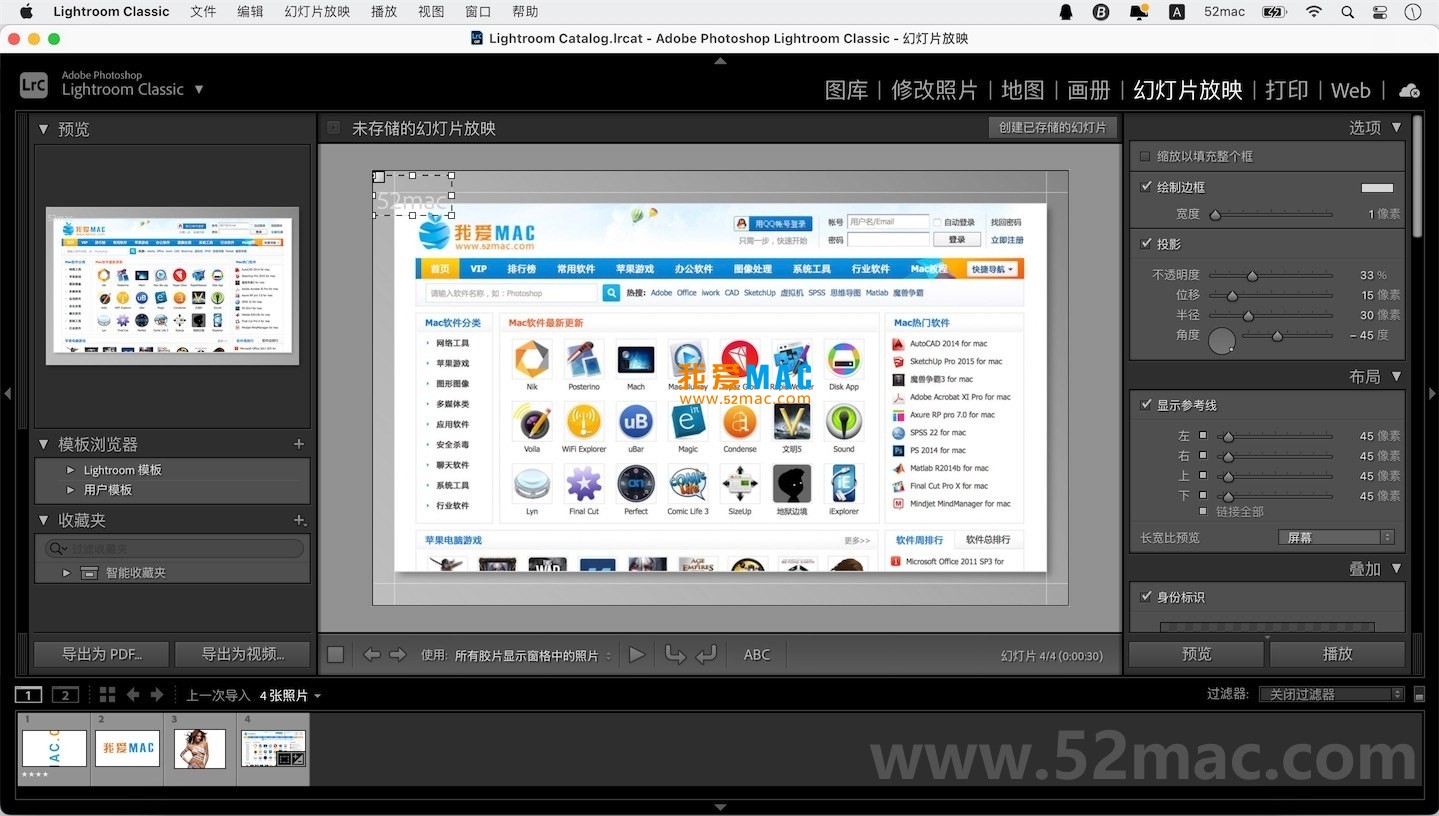Click the stop slideshow square button
The height and width of the screenshot is (816, 1439).
point(335,655)
